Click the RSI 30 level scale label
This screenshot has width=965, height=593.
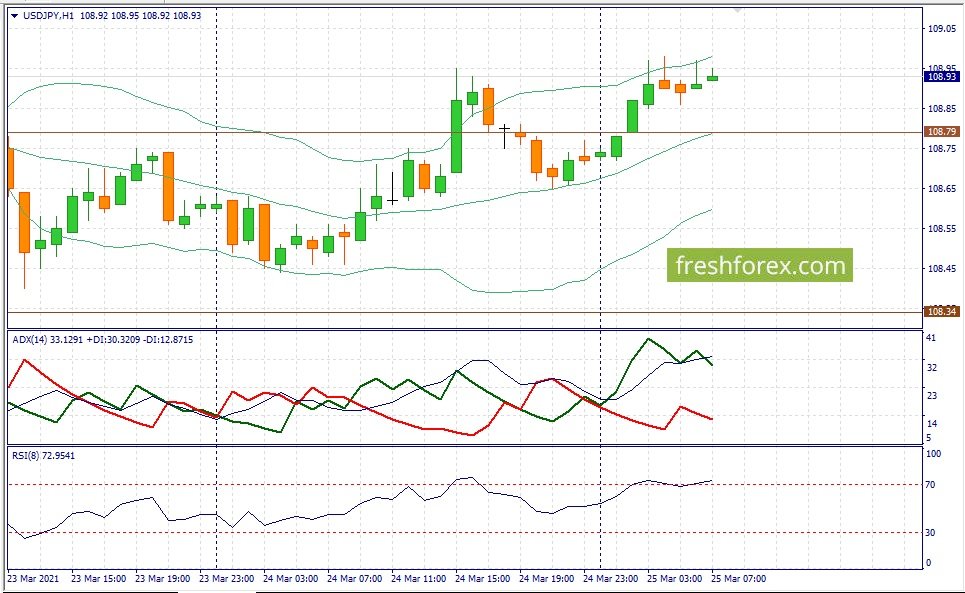(x=930, y=533)
